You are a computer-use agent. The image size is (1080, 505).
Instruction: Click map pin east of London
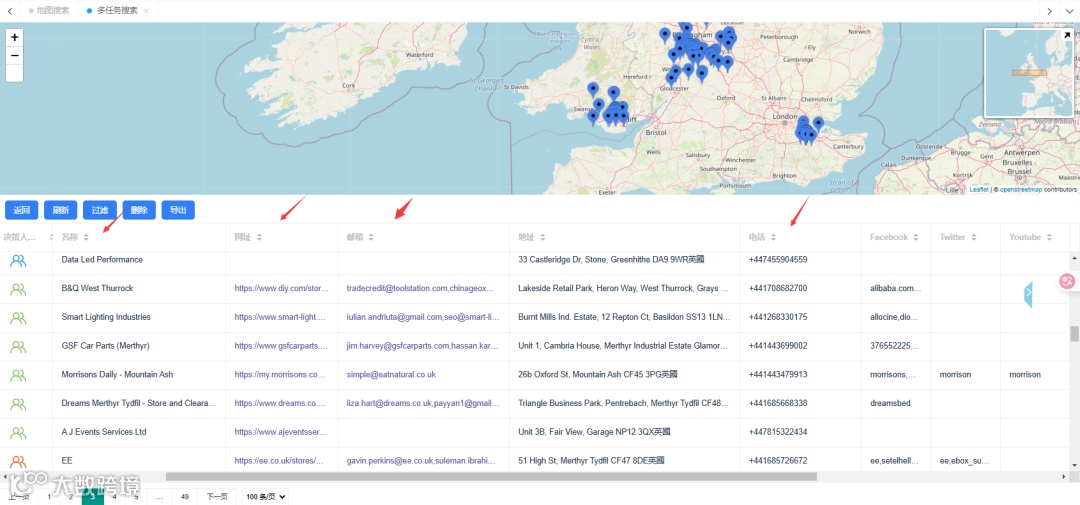pyautogui.click(x=818, y=125)
